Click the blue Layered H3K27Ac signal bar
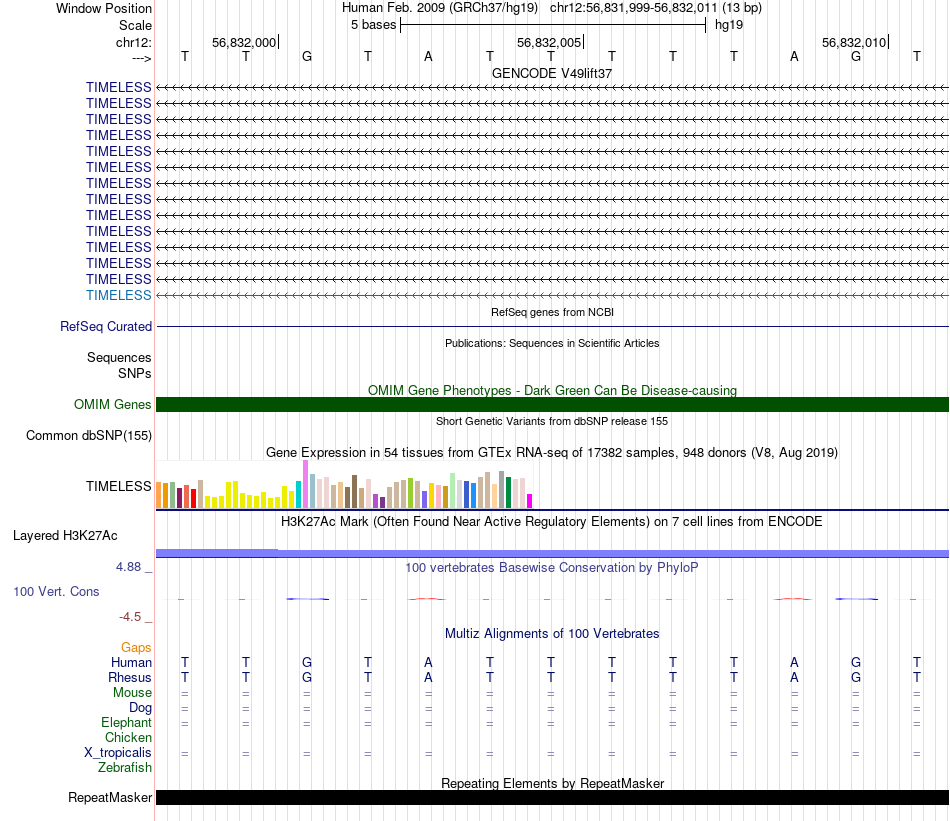 [x=552, y=553]
